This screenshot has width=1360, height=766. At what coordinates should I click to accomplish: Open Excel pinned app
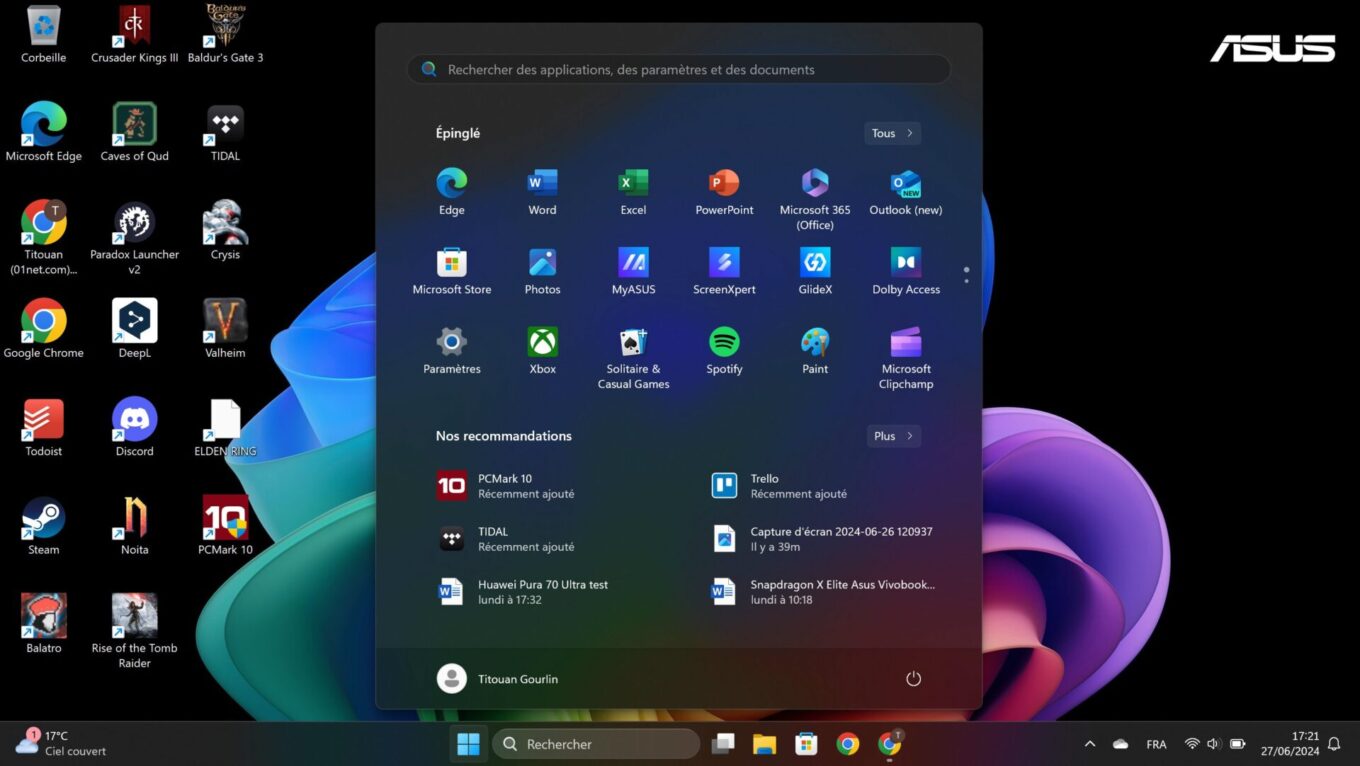click(x=633, y=192)
